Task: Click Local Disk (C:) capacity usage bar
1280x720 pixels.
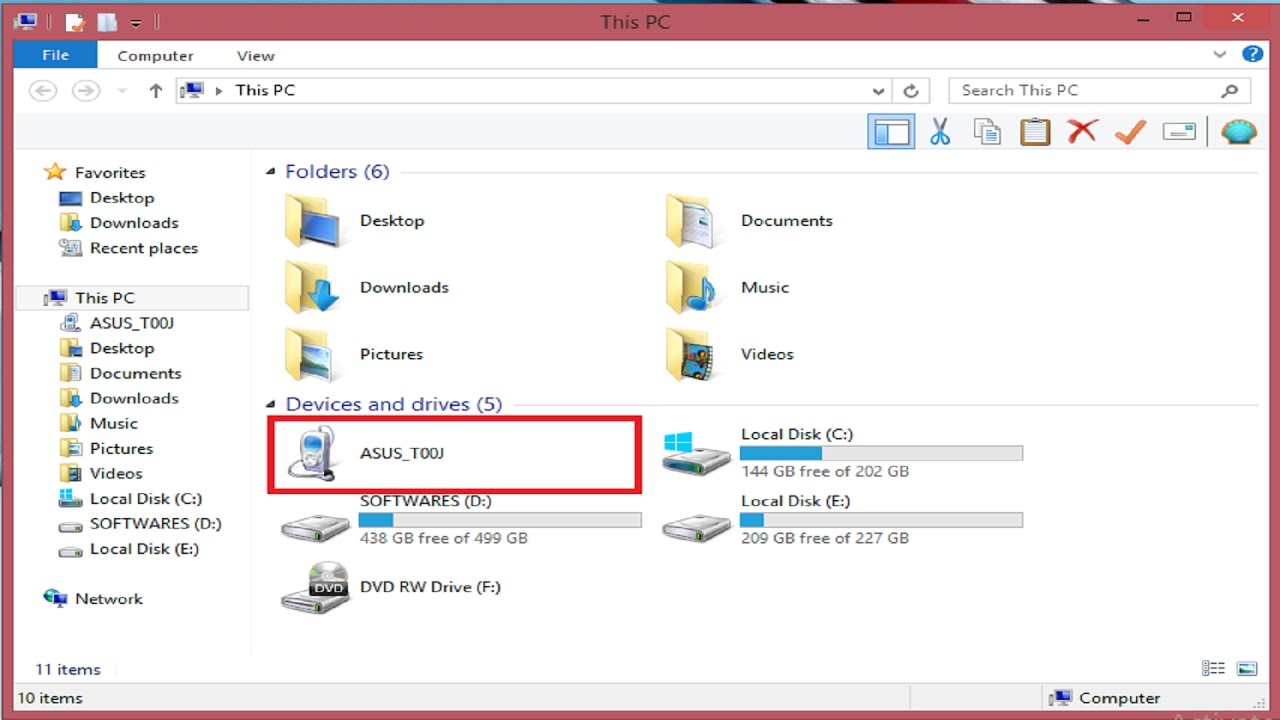Action: point(881,453)
